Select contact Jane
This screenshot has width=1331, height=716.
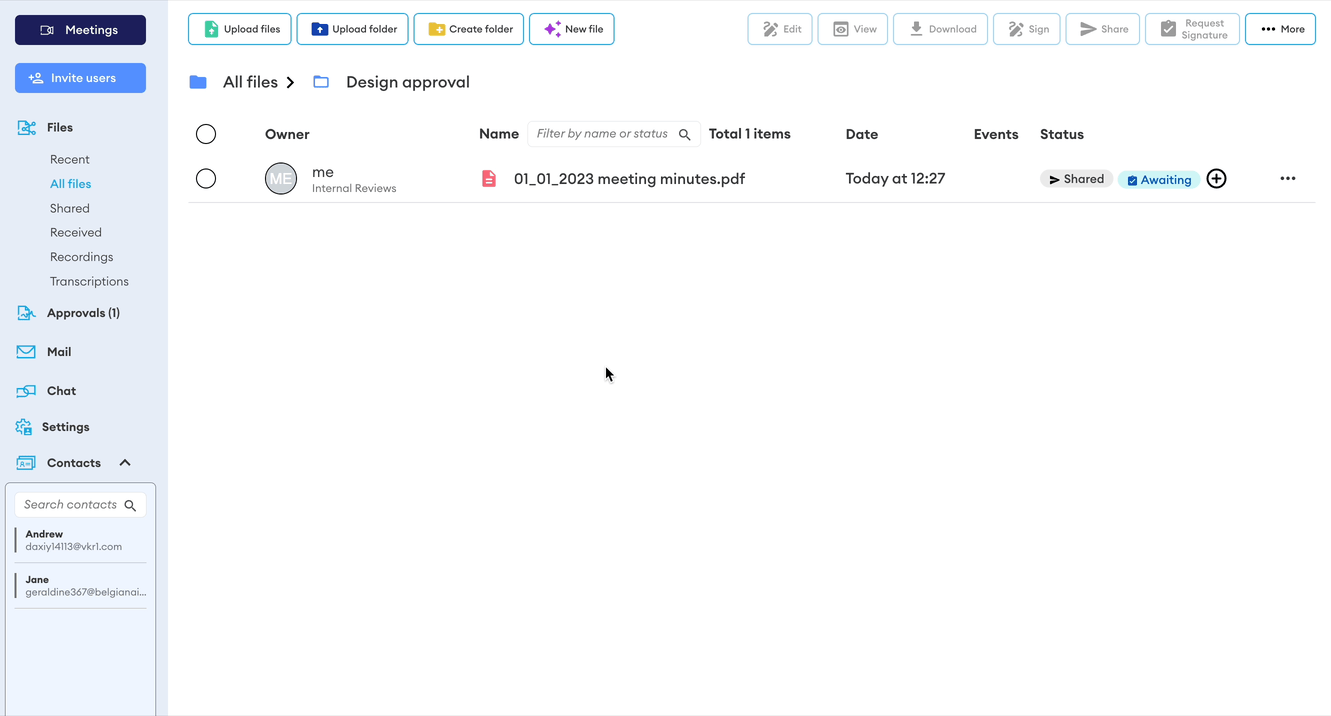click(80, 585)
